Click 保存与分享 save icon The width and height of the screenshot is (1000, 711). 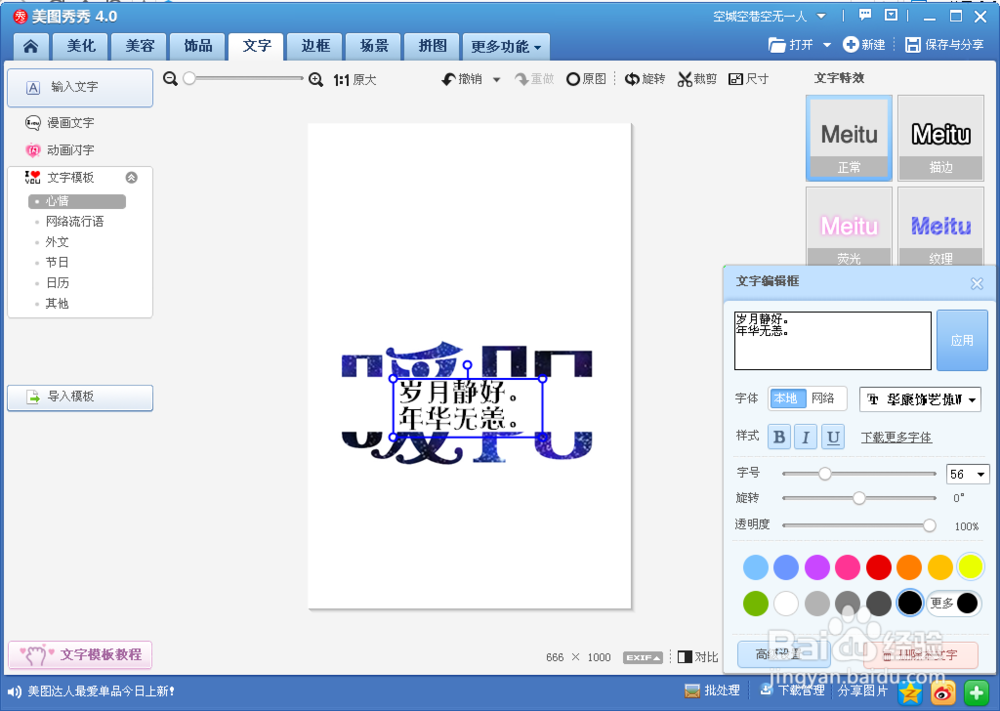(913, 45)
